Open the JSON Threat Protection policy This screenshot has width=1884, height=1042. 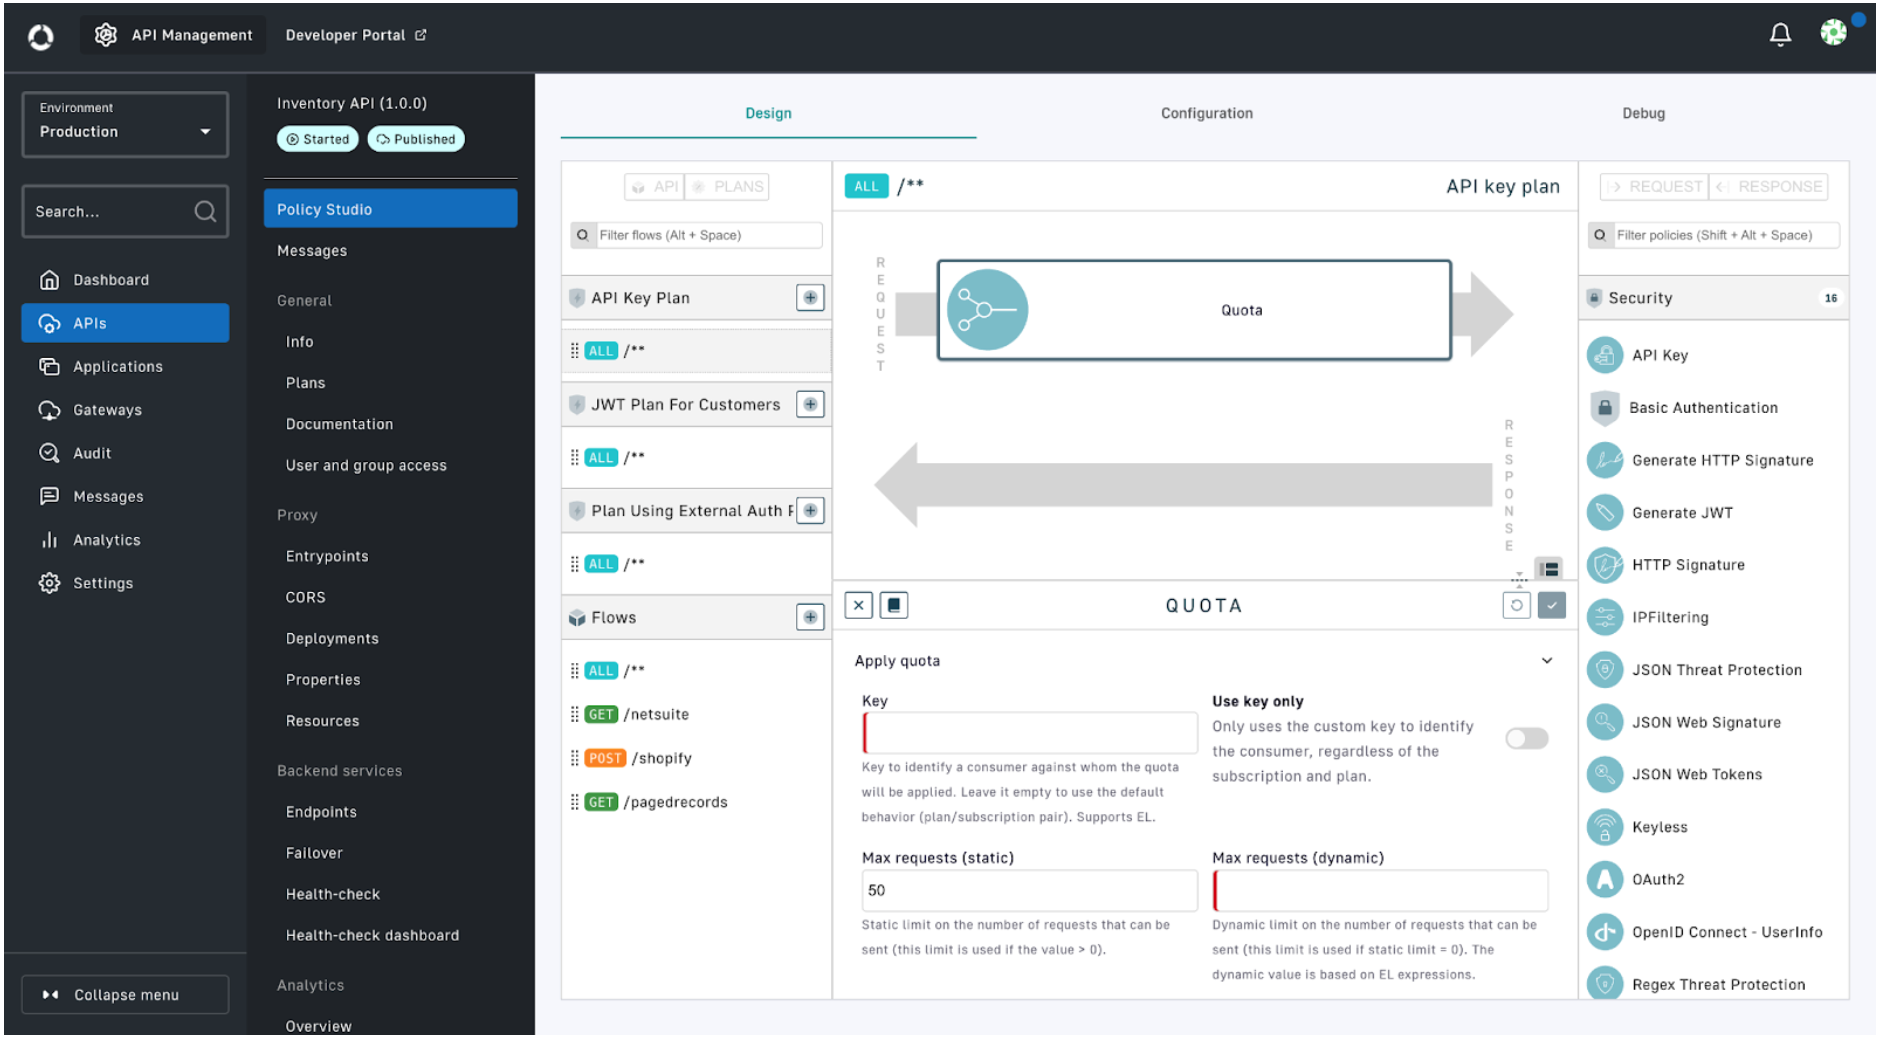coord(1716,670)
